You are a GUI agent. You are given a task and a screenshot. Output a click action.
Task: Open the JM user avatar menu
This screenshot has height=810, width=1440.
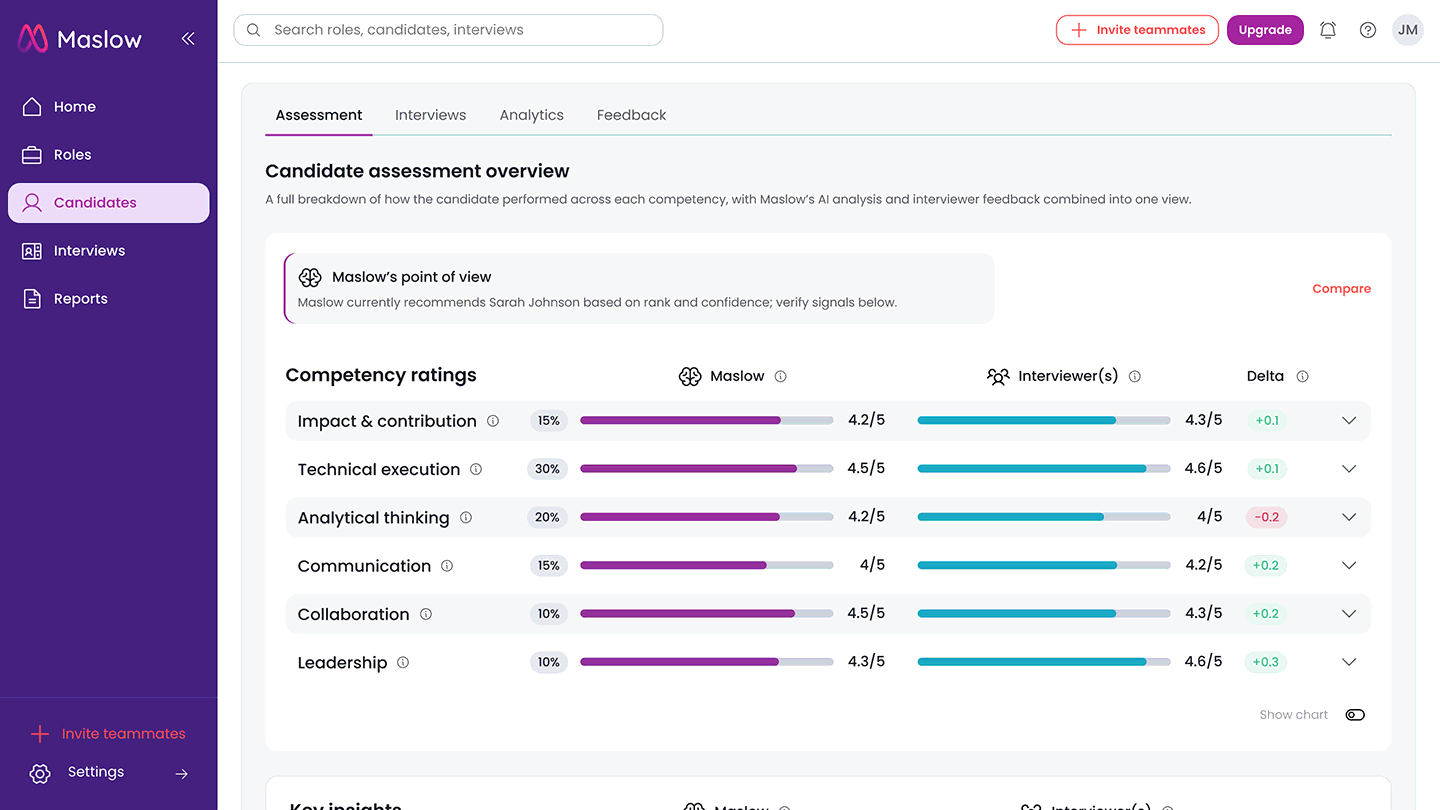tap(1408, 30)
